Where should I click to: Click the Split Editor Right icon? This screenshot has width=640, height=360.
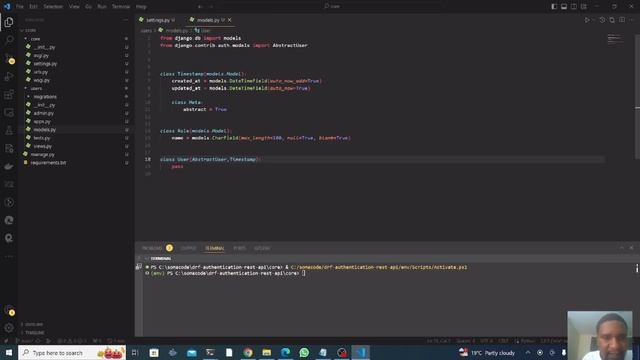(622, 20)
